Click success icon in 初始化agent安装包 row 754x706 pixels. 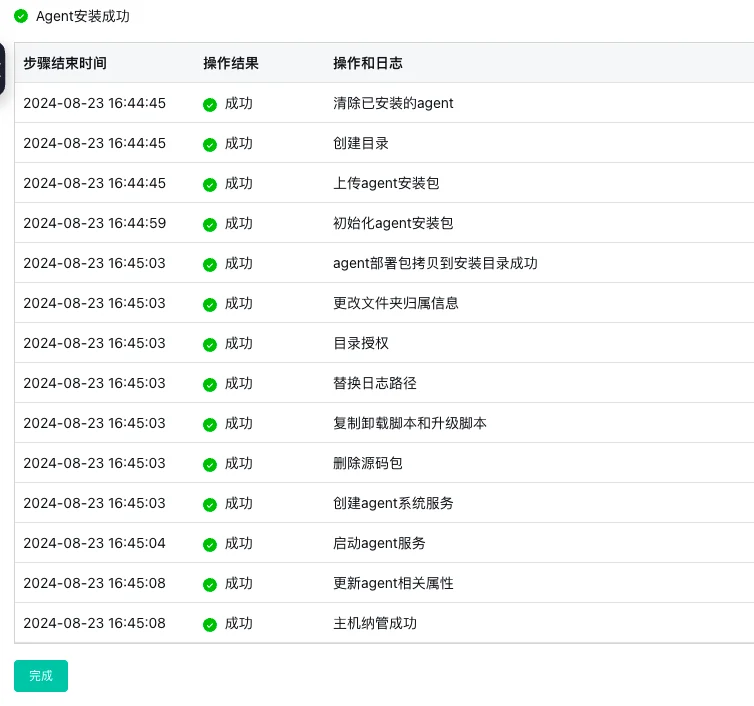(x=210, y=224)
